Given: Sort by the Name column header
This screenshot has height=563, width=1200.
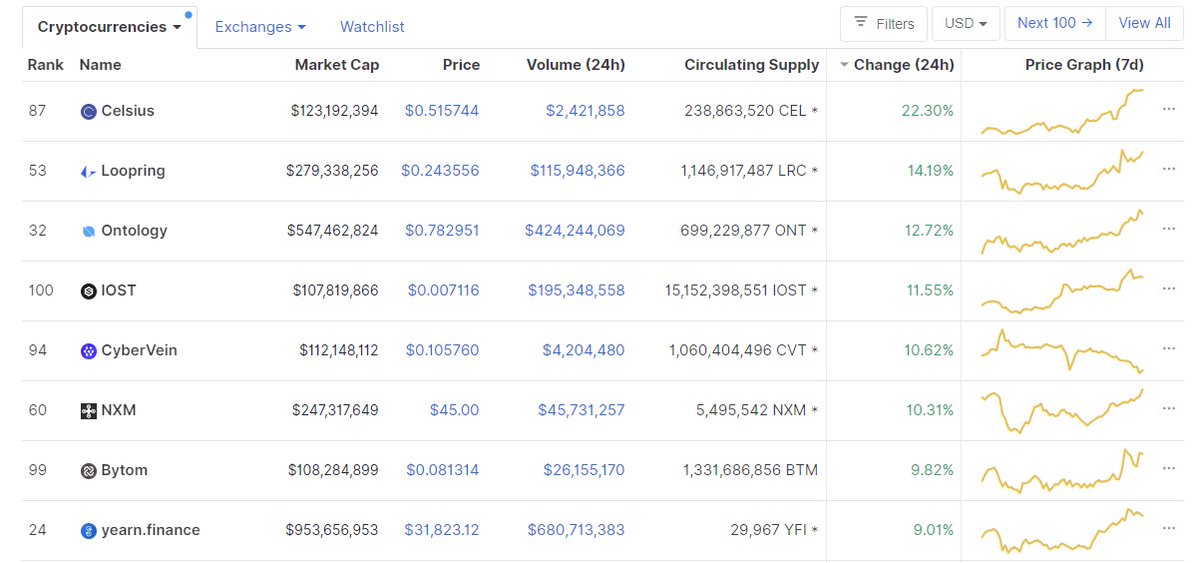Looking at the screenshot, I should pyautogui.click(x=100, y=65).
